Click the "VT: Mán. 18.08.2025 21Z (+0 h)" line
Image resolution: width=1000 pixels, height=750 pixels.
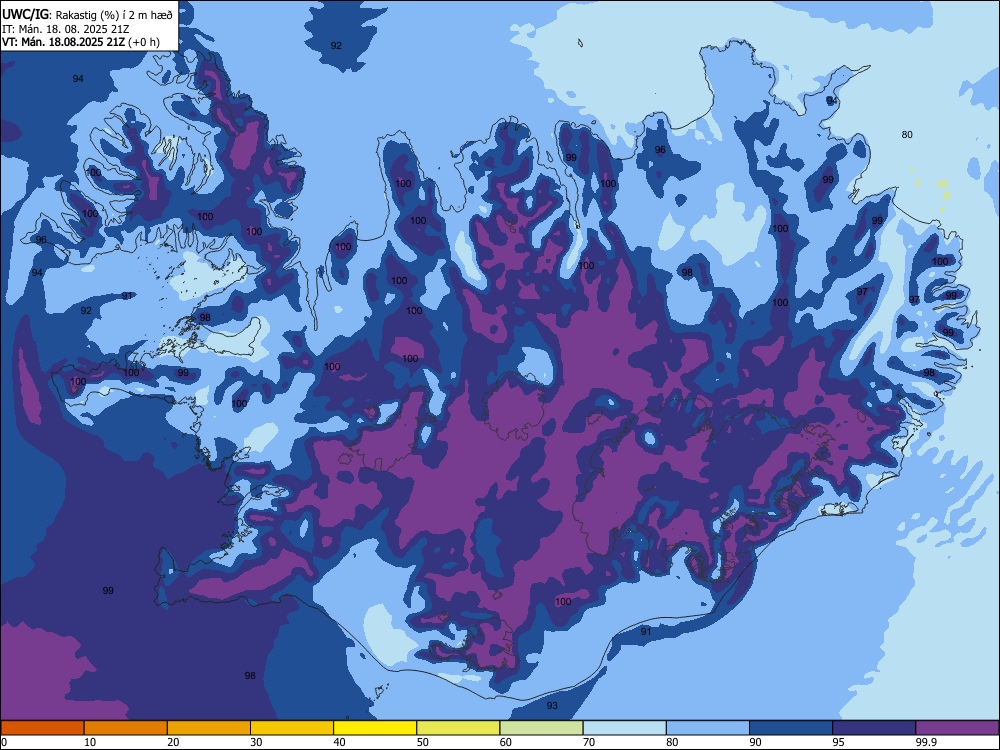81,42
